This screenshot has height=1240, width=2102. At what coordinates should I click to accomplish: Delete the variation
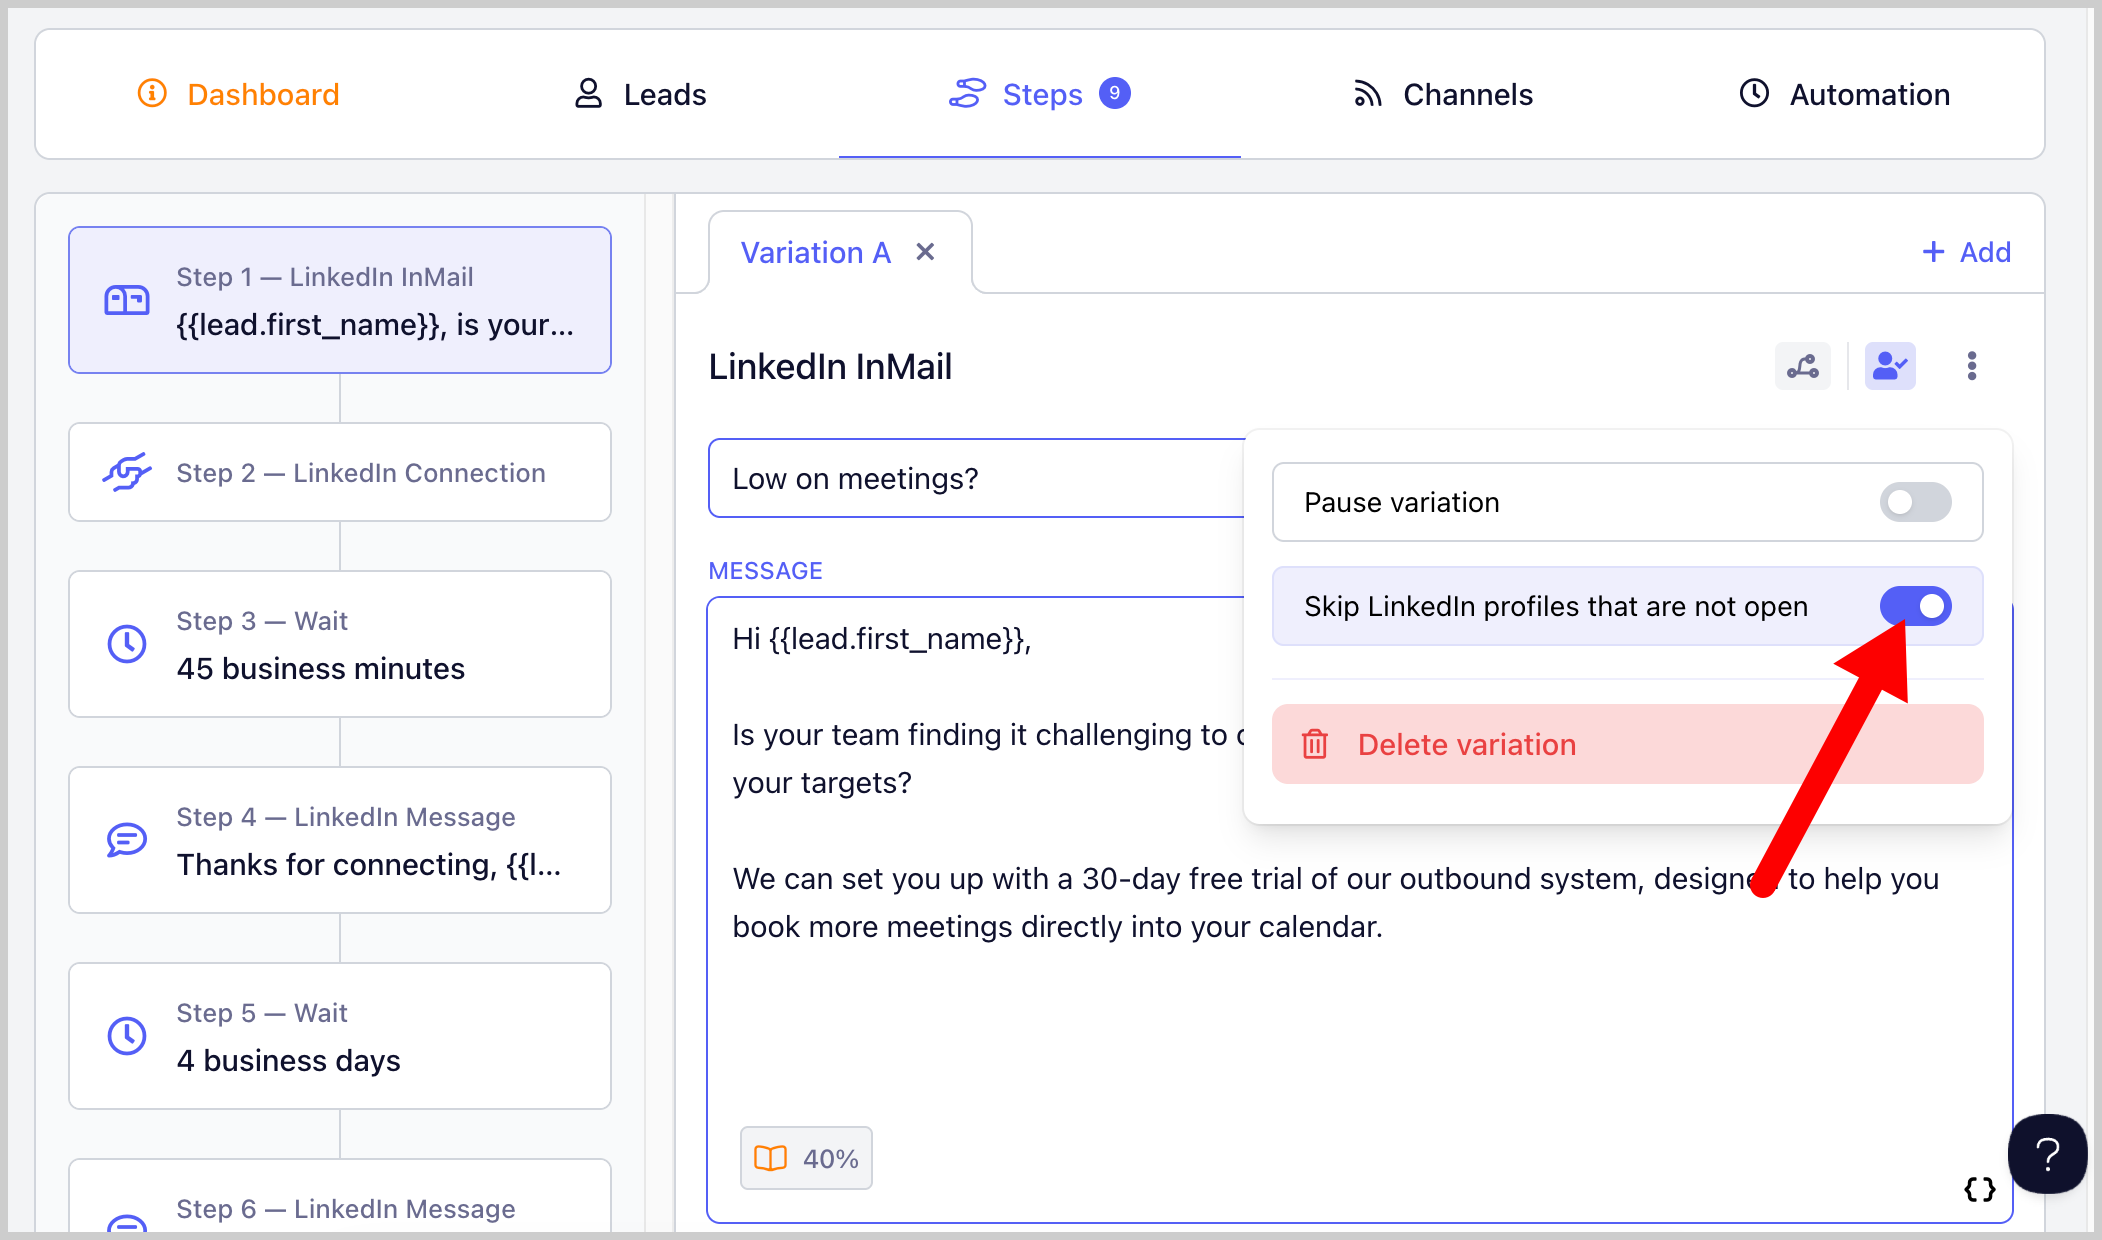[x=1628, y=744]
